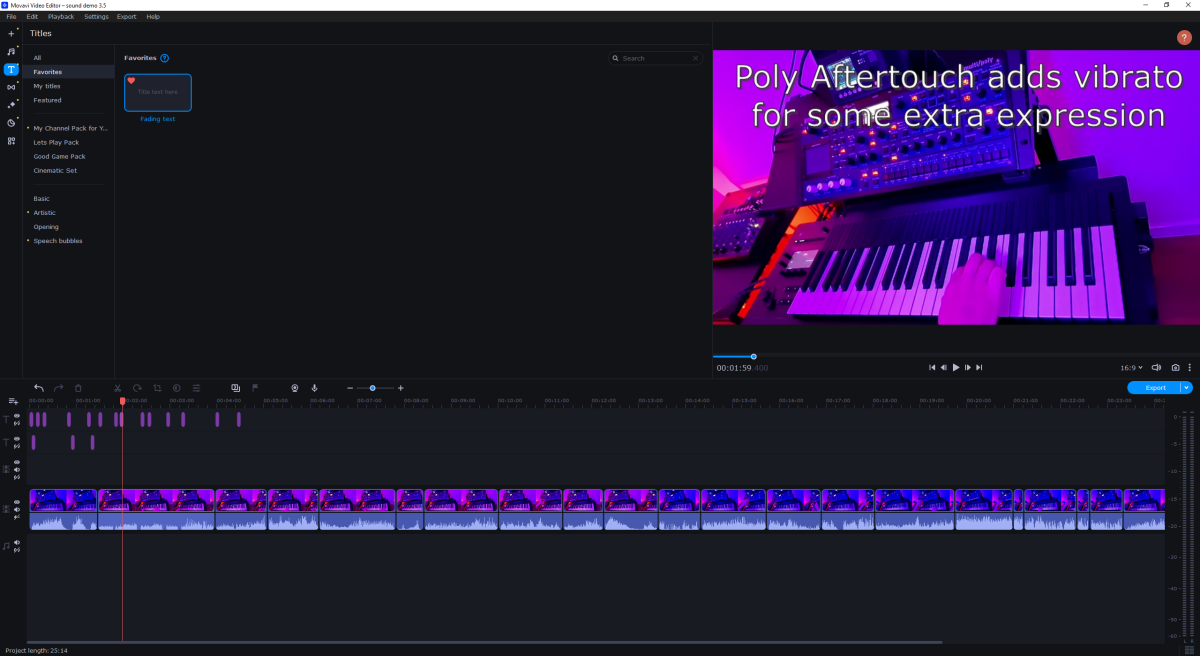Open the 16:9 aspect ratio dropdown

click(1132, 368)
